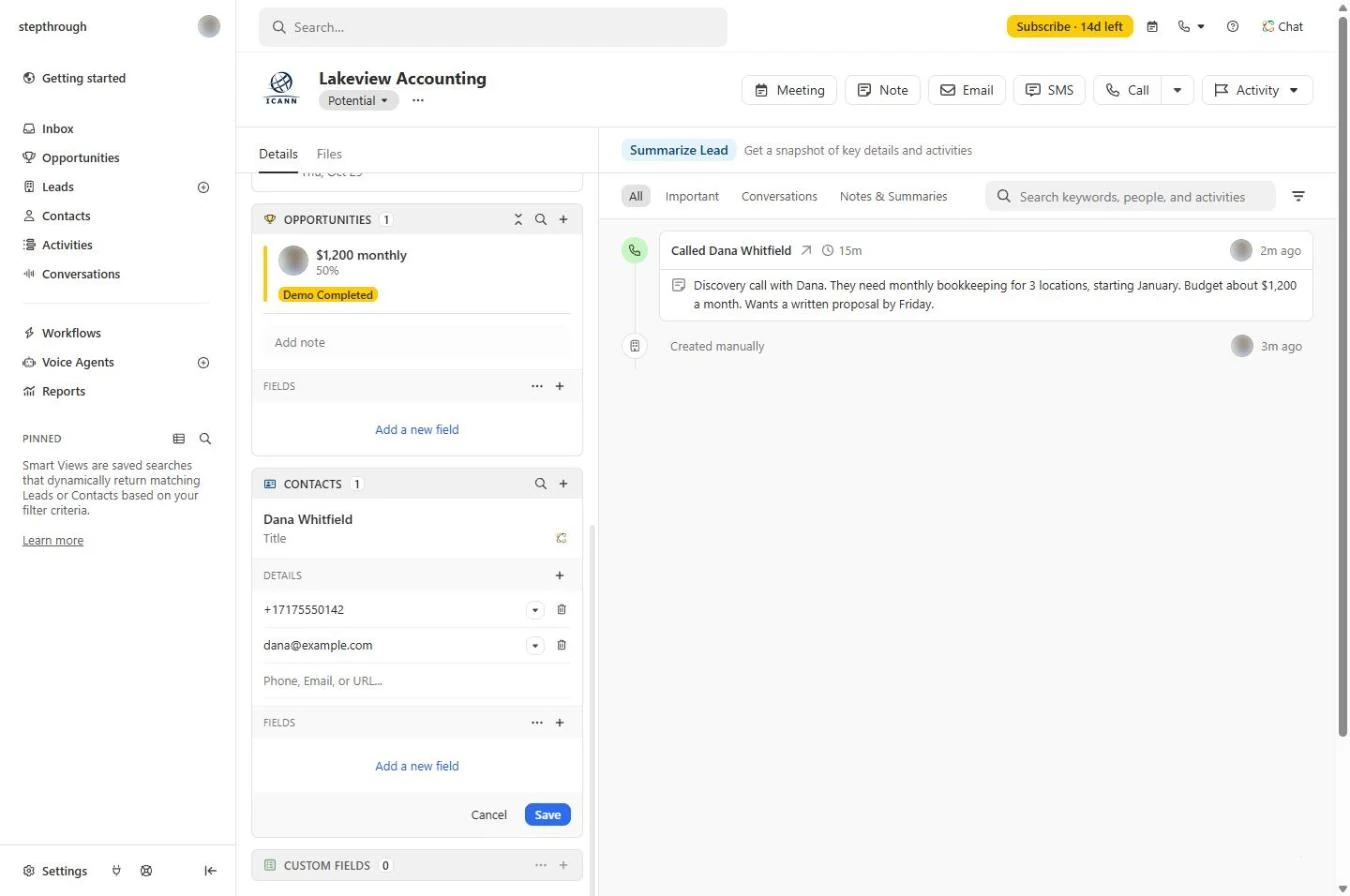Add a new contact with plus icon

[563, 483]
